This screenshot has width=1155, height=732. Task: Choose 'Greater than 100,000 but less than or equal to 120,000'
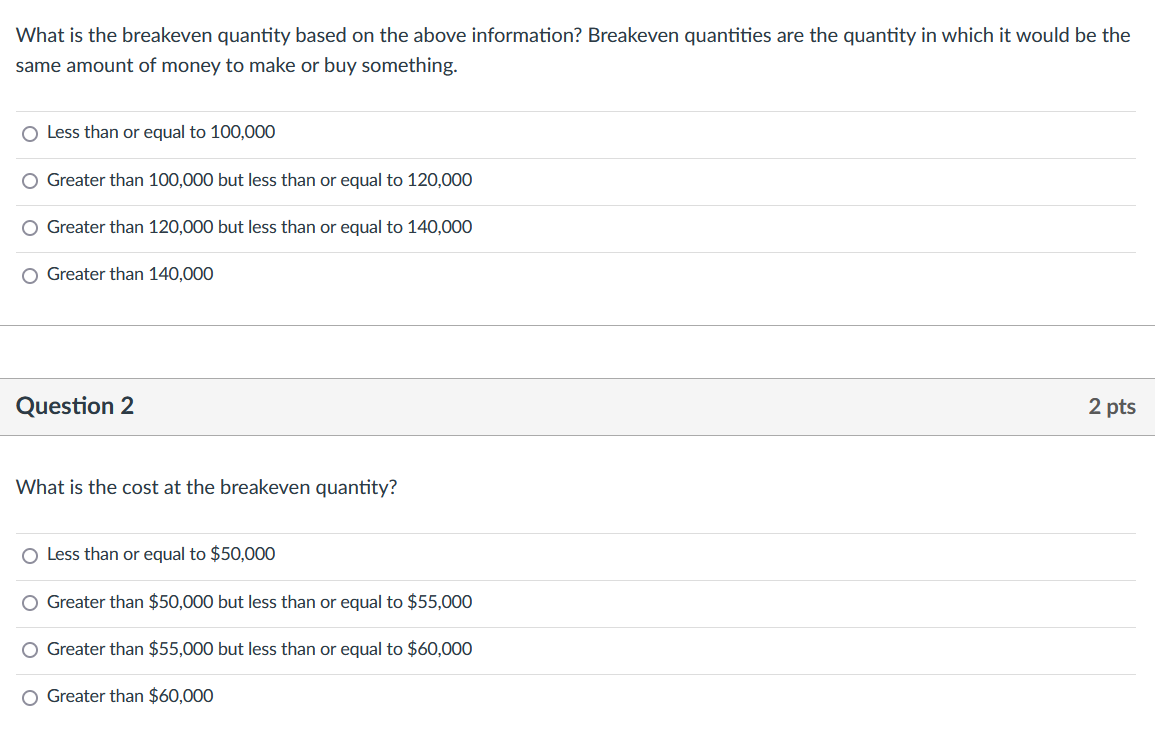(31, 181)
